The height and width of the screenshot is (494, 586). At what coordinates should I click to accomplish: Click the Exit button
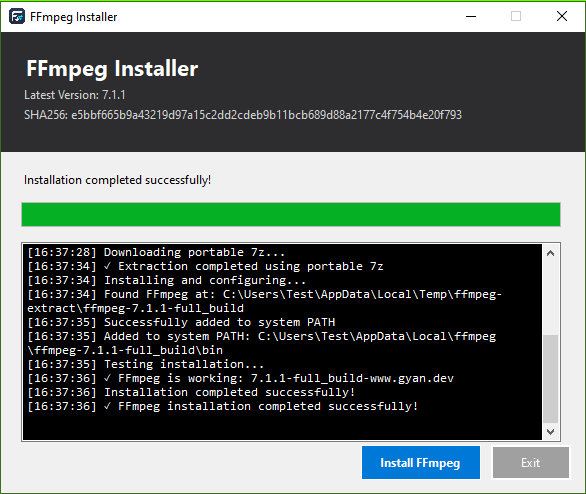click(x=531, y=462)
